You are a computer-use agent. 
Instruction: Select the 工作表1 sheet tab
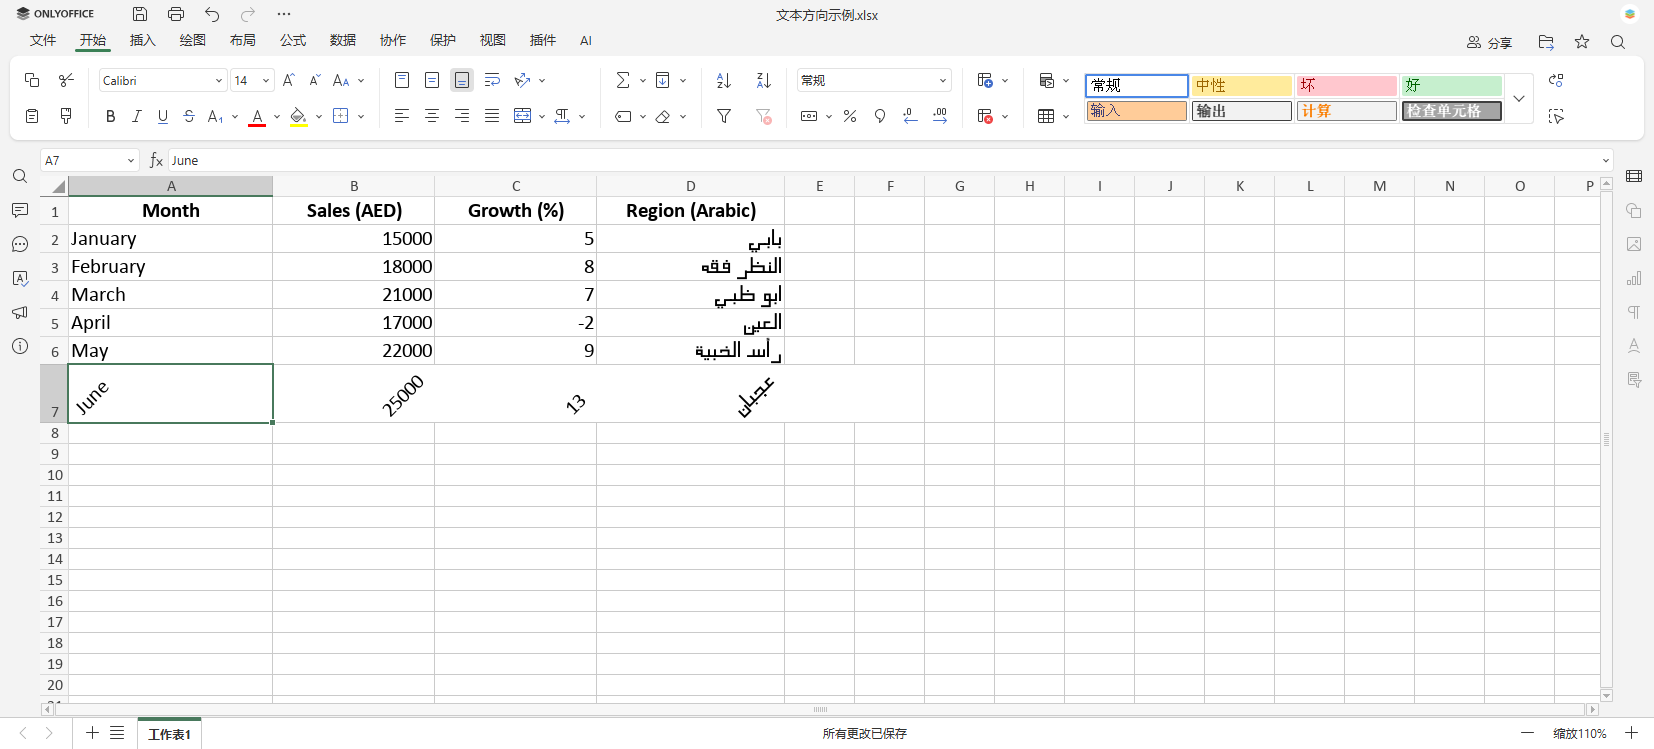[x=169, y=734]
